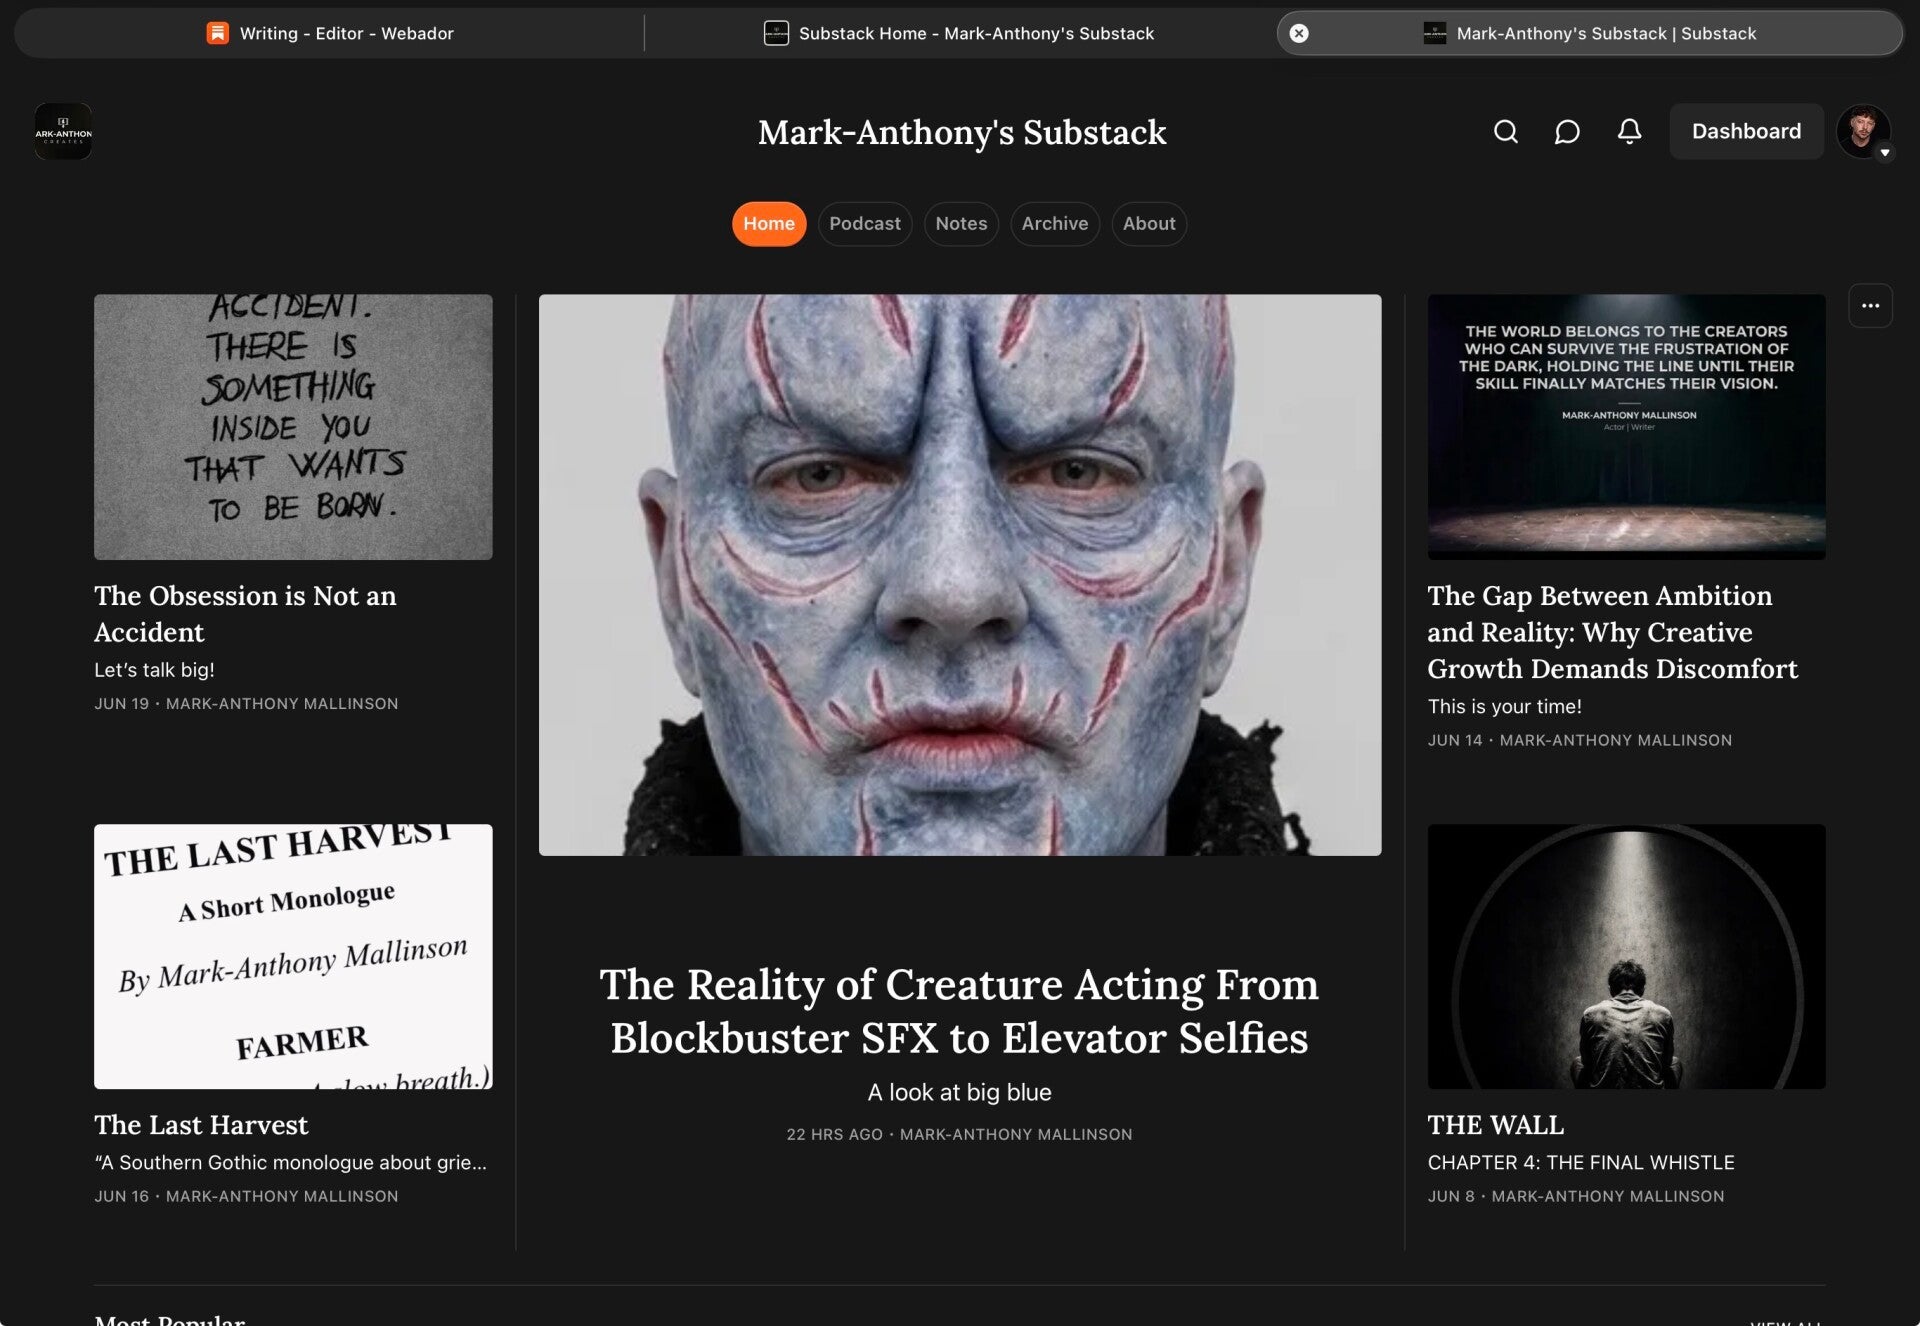The width and height of the screenshot is (1920, 1326).
Task: Open the three-dots more options button
Action: tap(1870, 306)
